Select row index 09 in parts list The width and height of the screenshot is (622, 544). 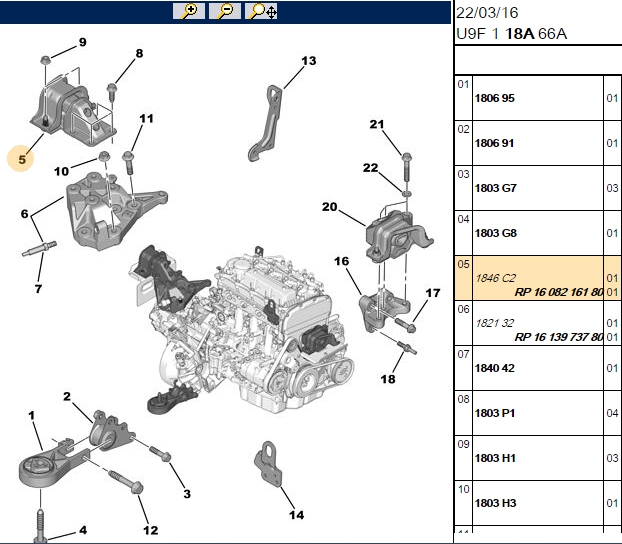[463, 444]
